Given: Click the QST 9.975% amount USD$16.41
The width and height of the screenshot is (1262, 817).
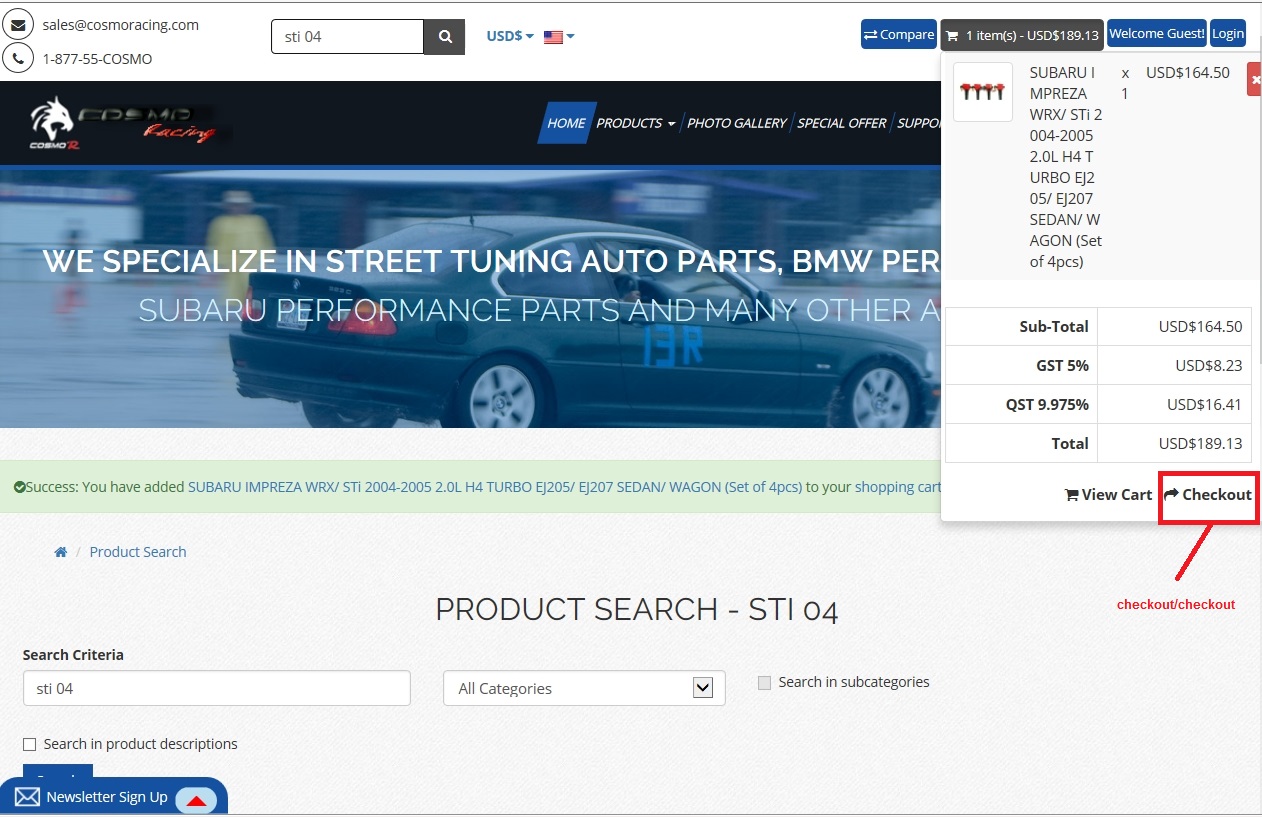Looking at the screenshot, I should point(1205,404).
